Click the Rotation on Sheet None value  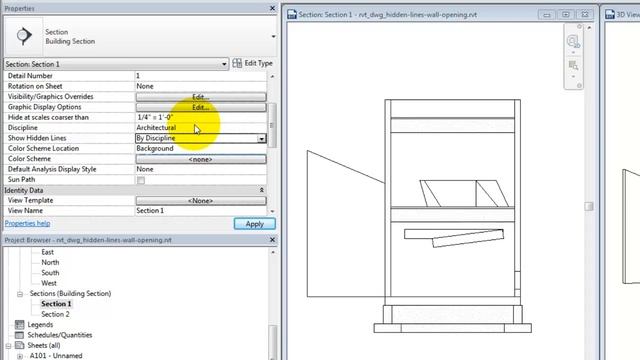click(200, 86)
